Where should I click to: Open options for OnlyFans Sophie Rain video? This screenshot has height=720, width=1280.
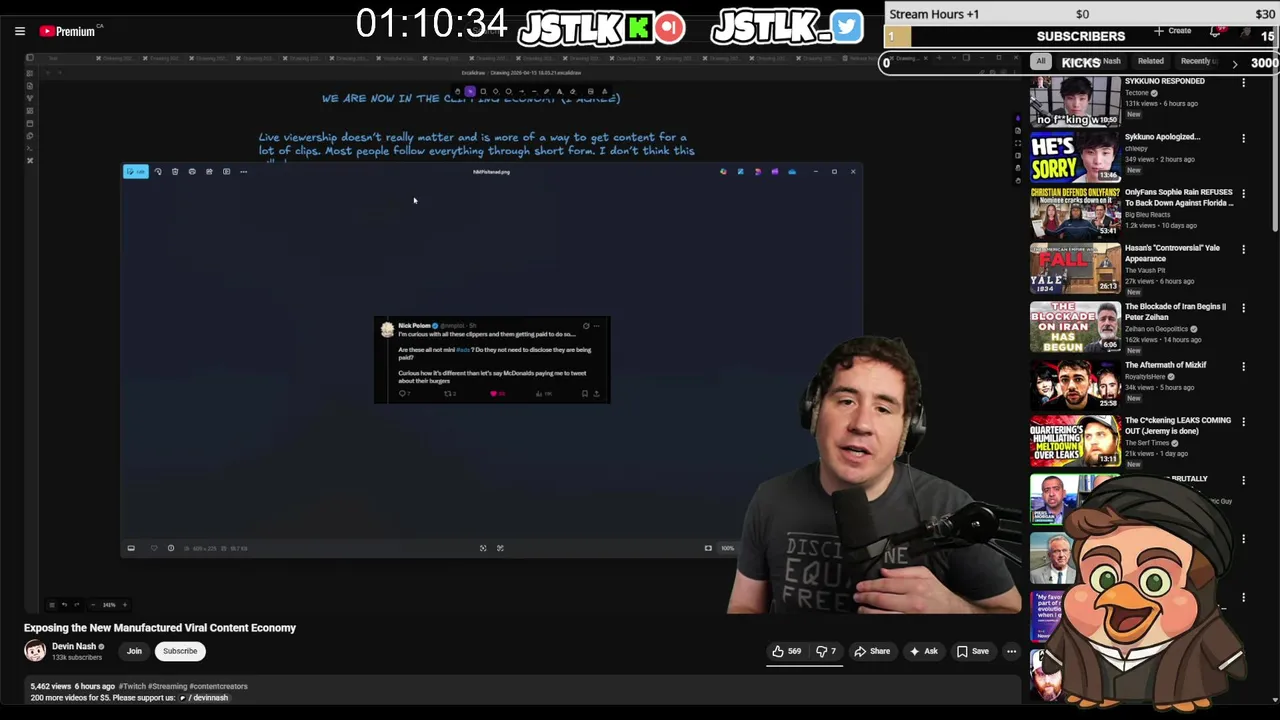click(x=1244, y=194)
